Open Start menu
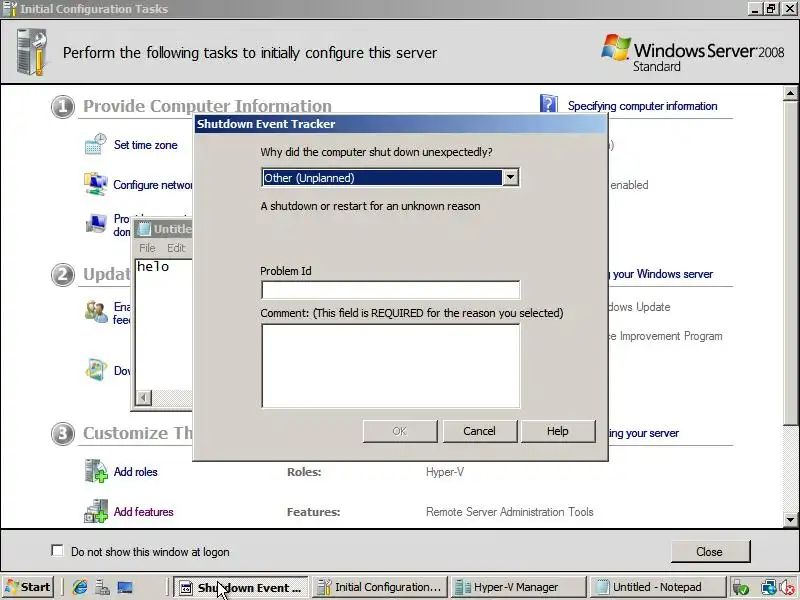 click(x=29, y=587)
